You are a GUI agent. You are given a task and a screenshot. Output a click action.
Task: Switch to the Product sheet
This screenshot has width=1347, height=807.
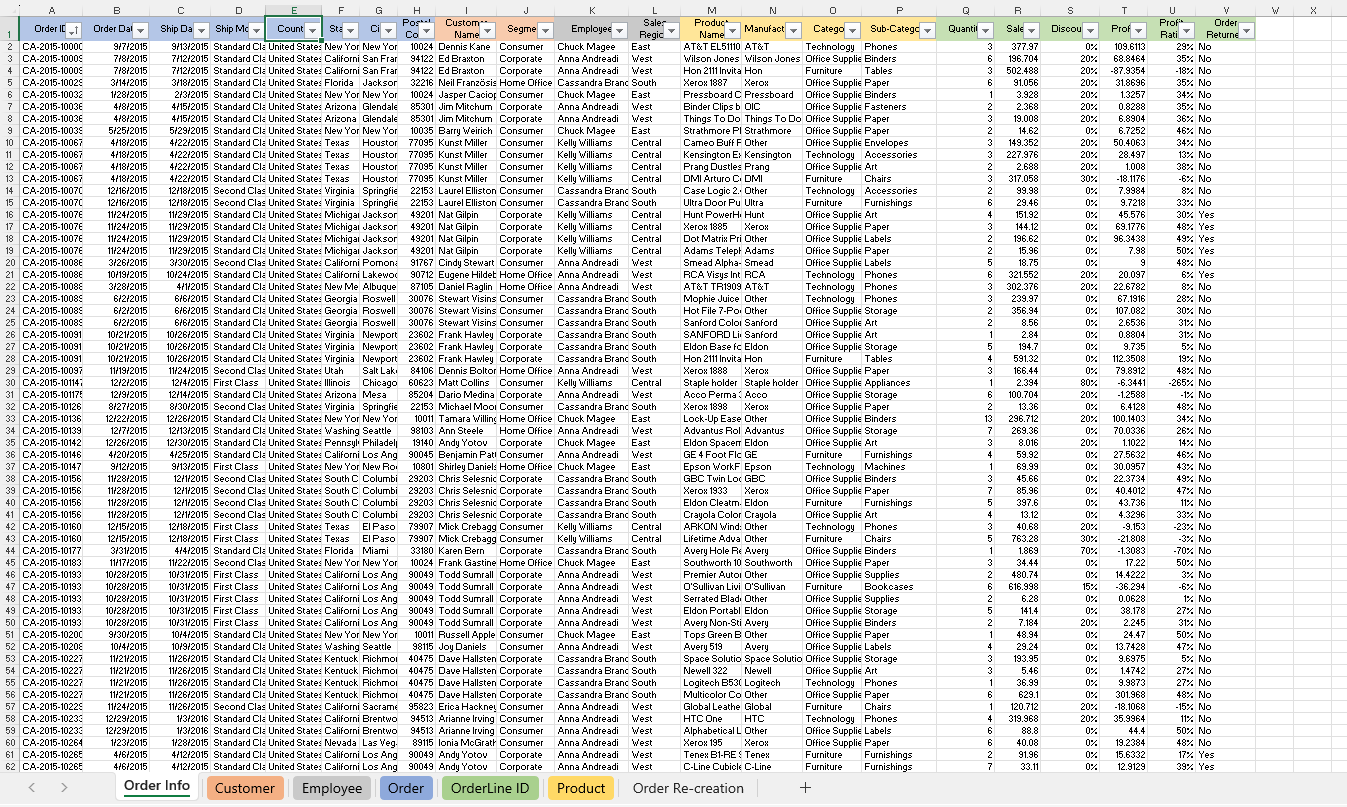(x=581, y=788)
